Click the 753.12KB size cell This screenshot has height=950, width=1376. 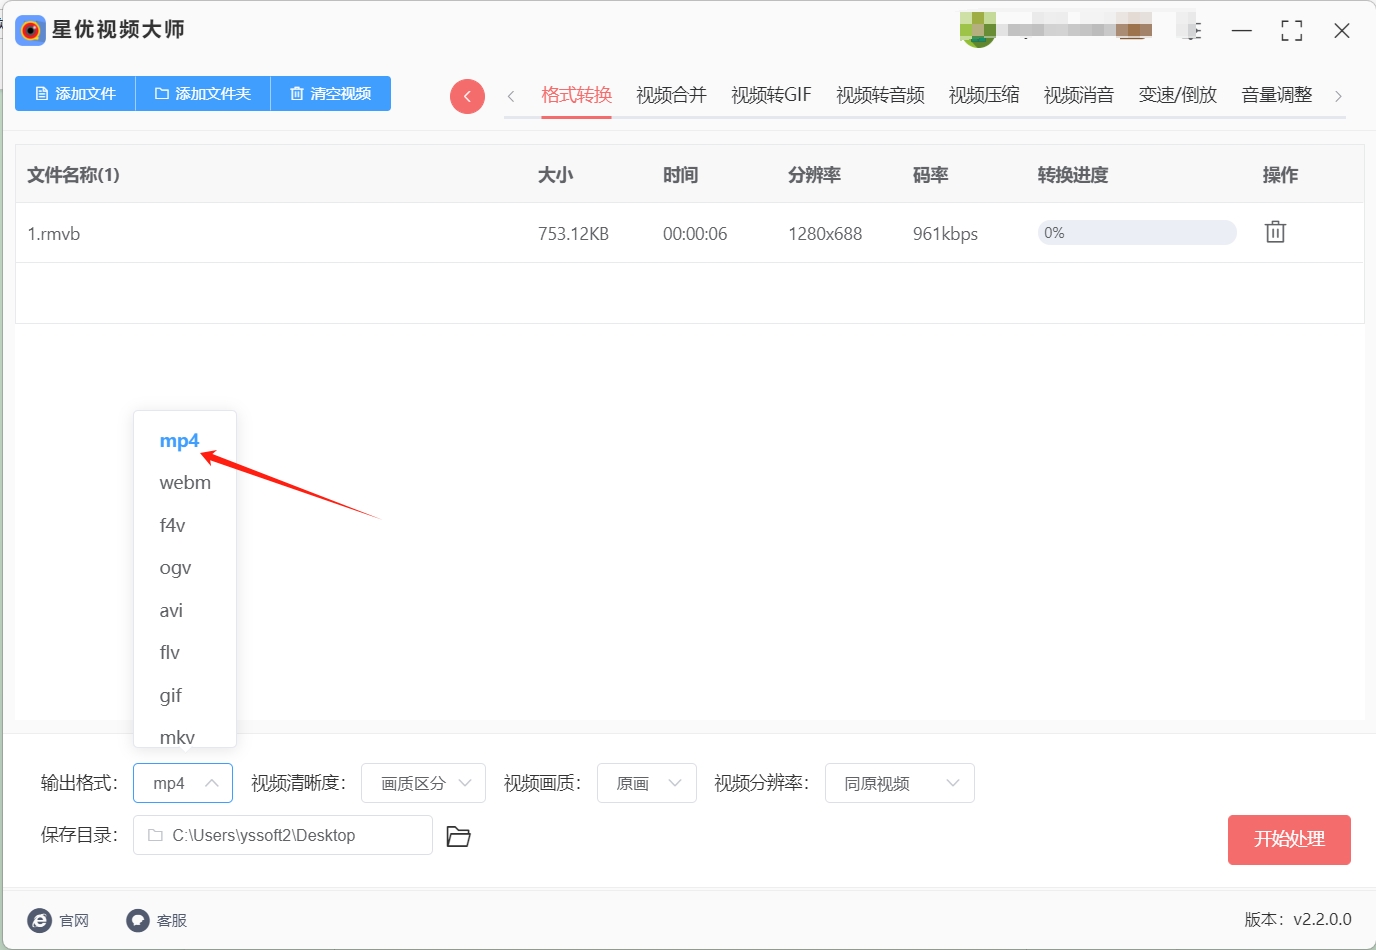pos(573,234)
